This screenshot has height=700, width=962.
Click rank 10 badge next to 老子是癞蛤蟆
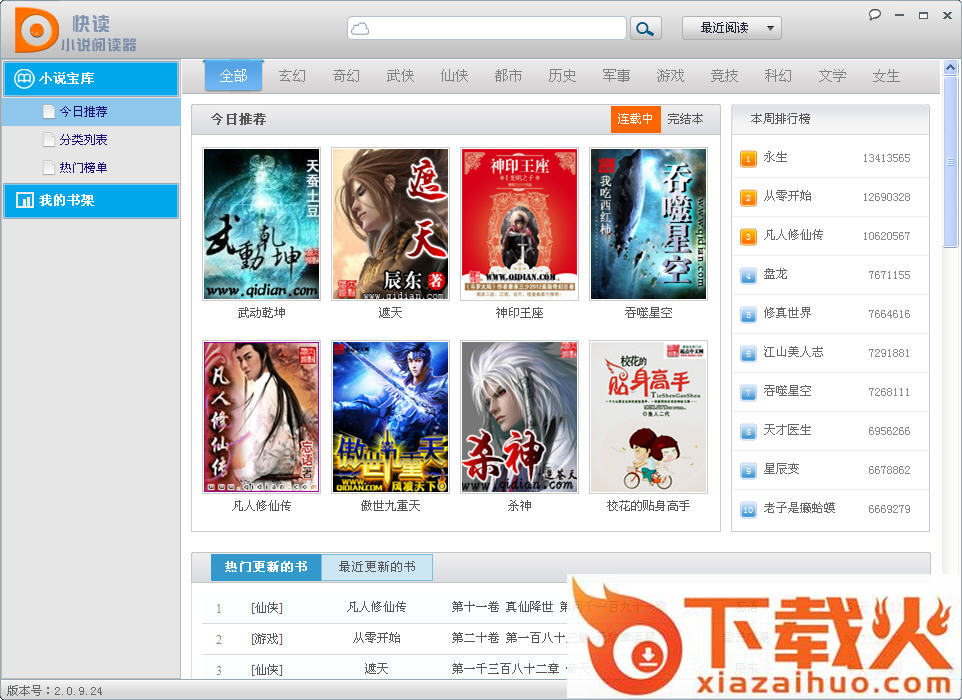point(748,509)
